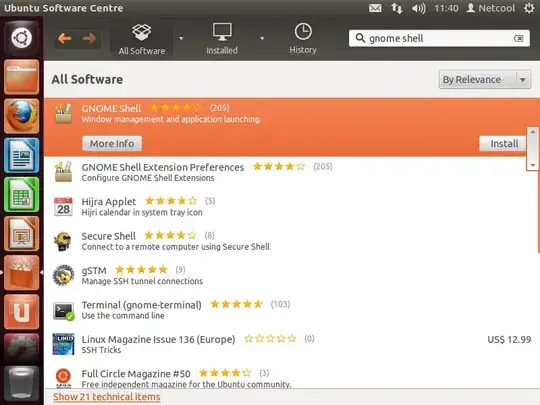The height and width of the screenshot is (405, 540).
Task: Click the Hijra Applet calendar icon
Action: coord(63,207)
